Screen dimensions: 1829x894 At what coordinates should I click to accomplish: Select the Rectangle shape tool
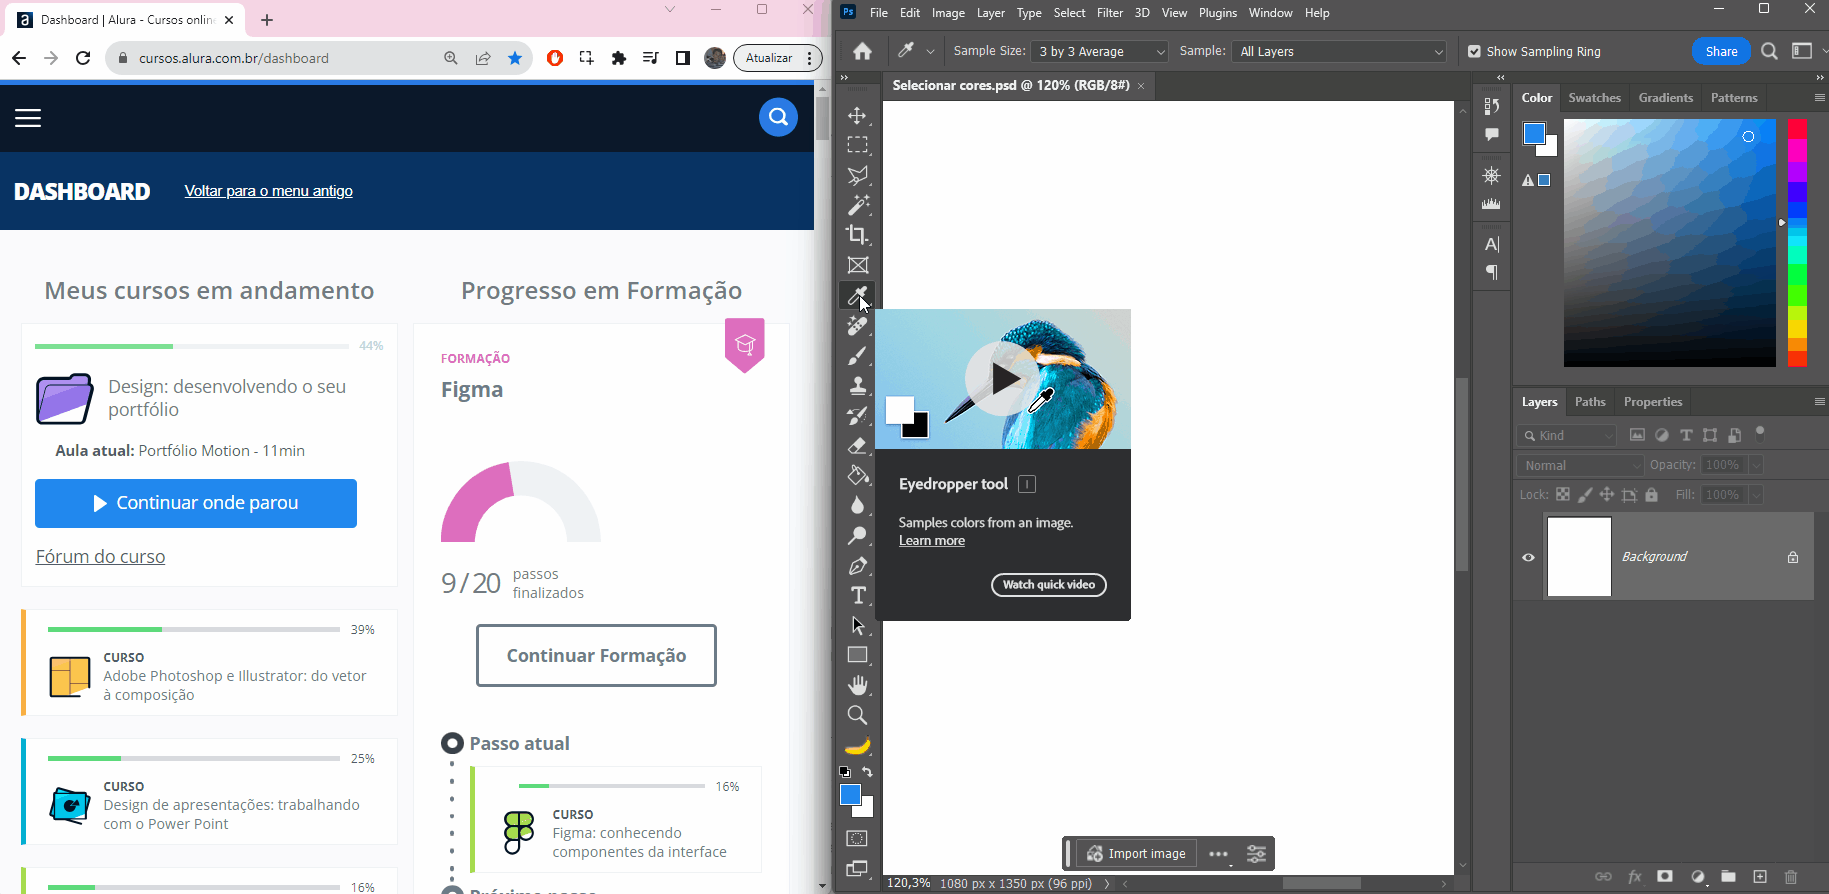(857, 655)
